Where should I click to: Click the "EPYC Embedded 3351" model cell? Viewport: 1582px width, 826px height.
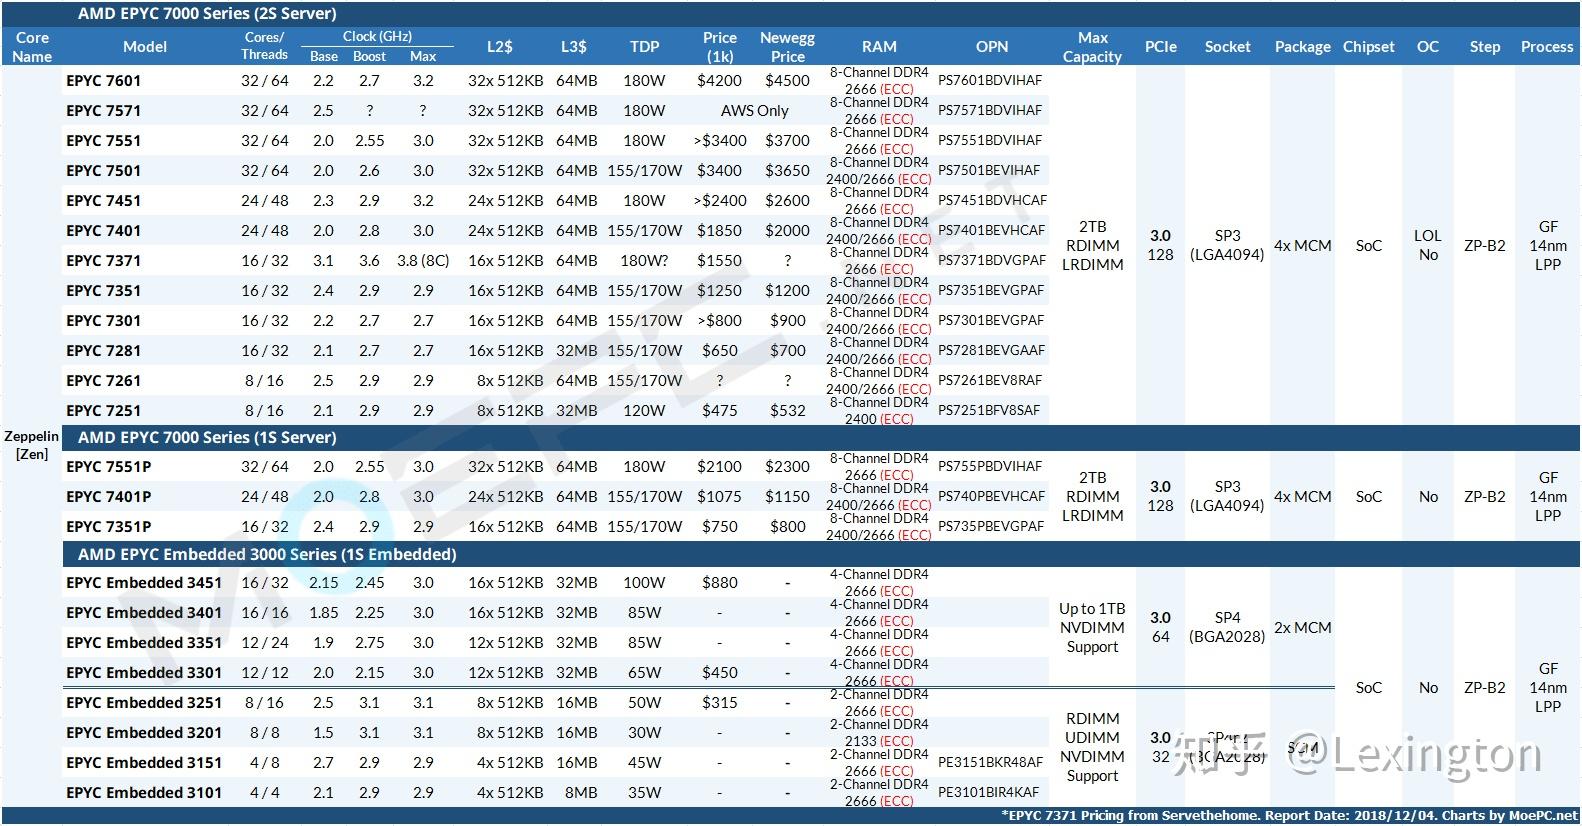click(144, 643)
